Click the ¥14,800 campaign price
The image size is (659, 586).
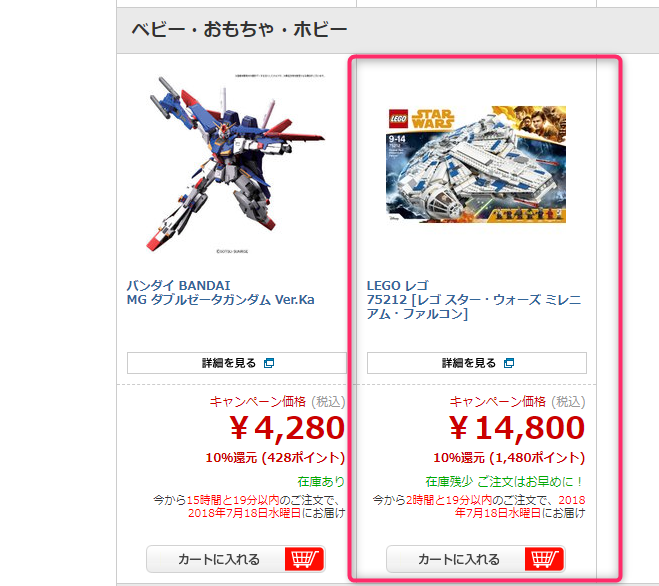click(x=517, y=428)
